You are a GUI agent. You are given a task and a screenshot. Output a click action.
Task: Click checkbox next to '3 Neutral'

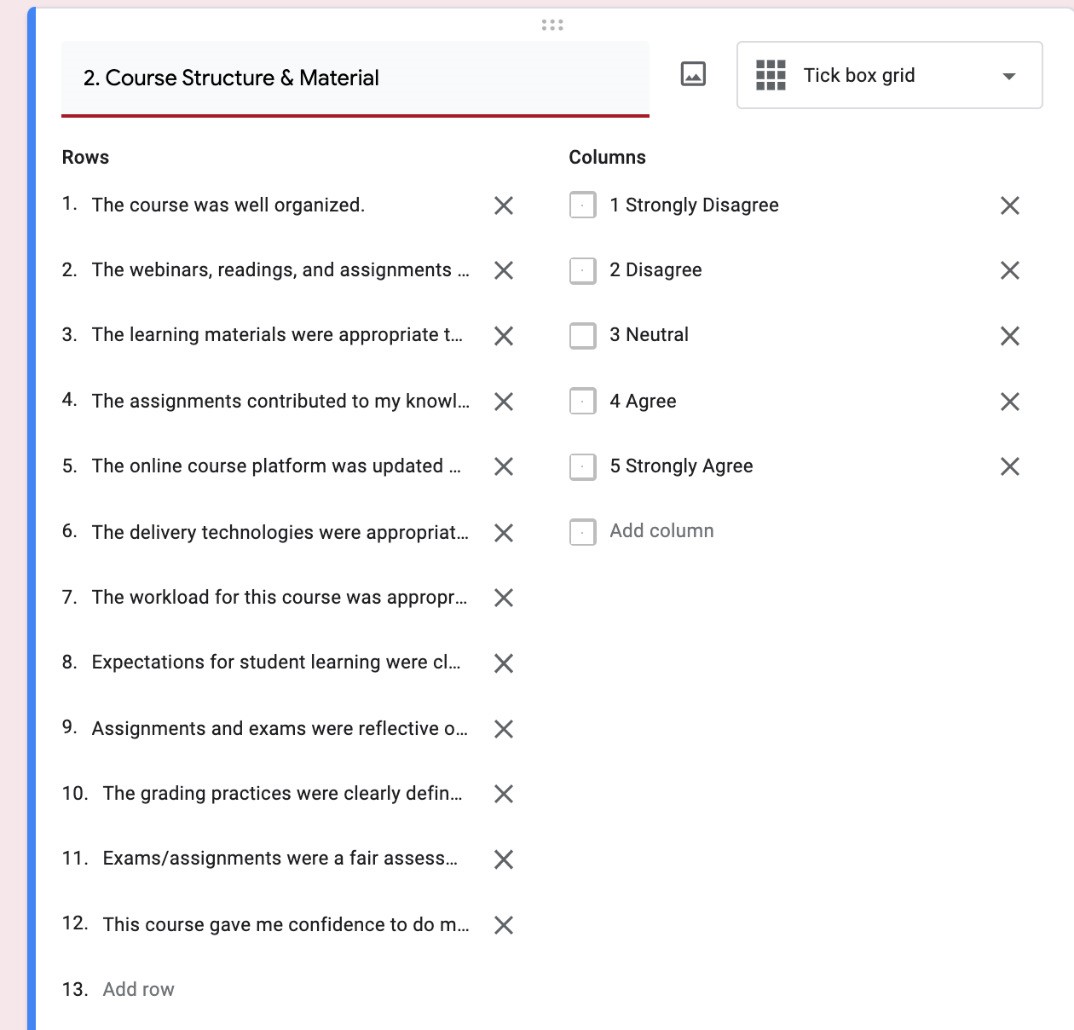(583, 336)
